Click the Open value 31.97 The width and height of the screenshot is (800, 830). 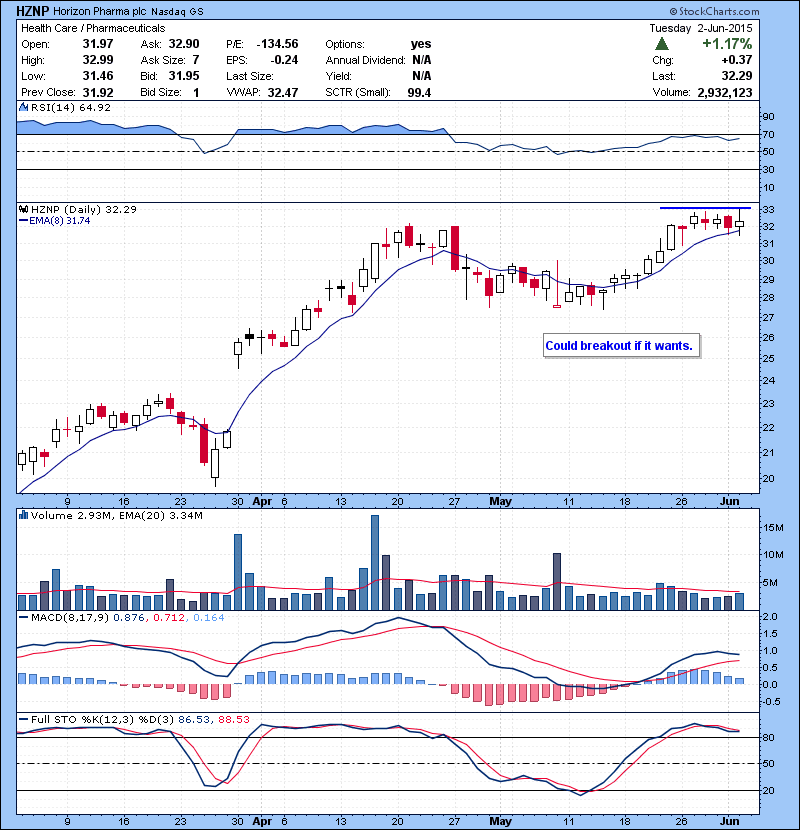(98, 44)
